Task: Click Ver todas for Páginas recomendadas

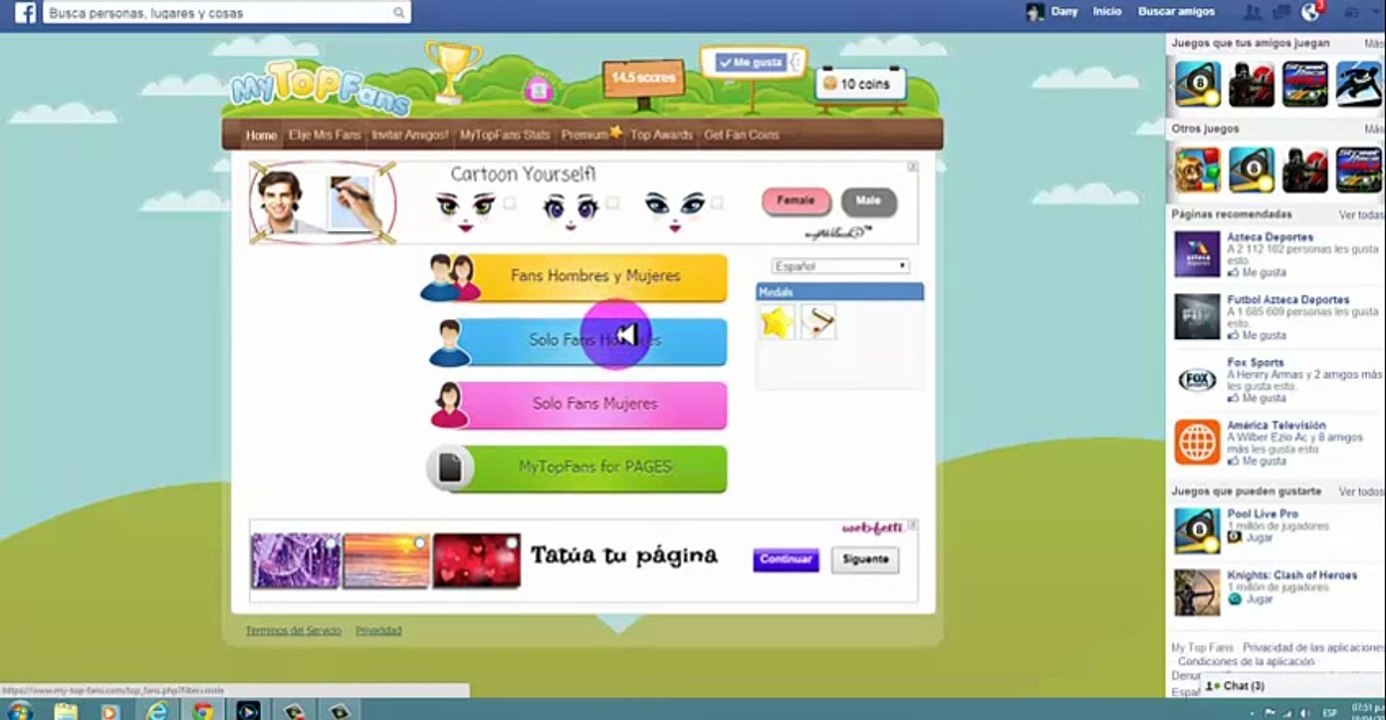Action: pos(1361,215)
